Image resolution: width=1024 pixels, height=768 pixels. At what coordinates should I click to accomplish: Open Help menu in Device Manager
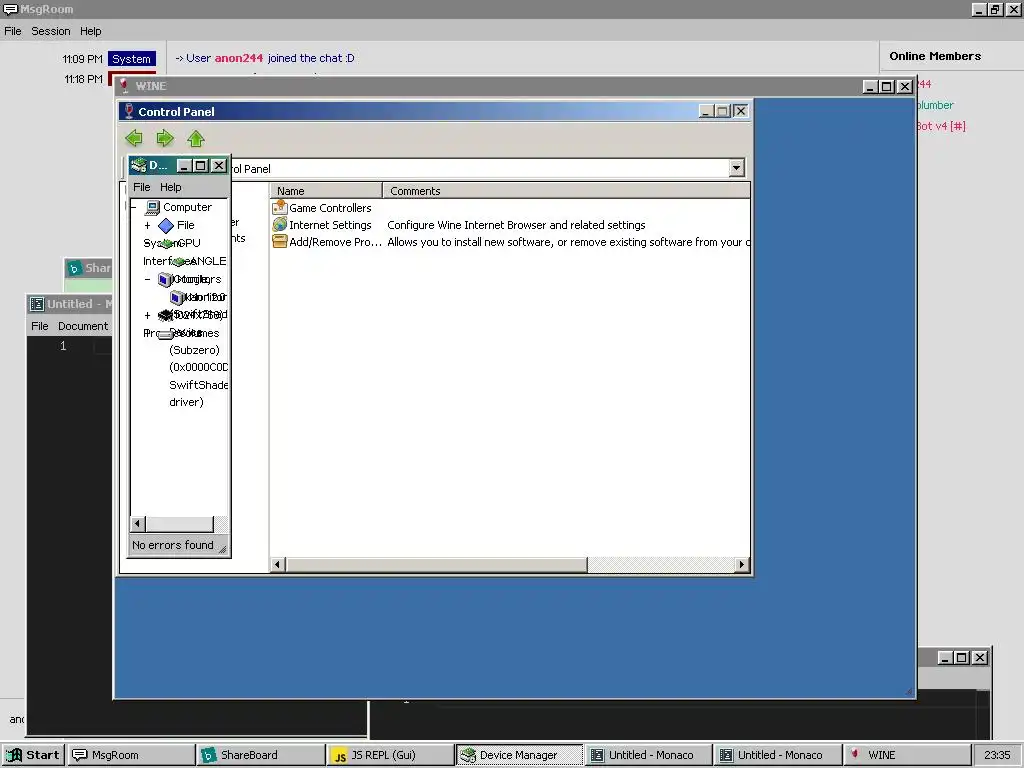coord(170,187)
